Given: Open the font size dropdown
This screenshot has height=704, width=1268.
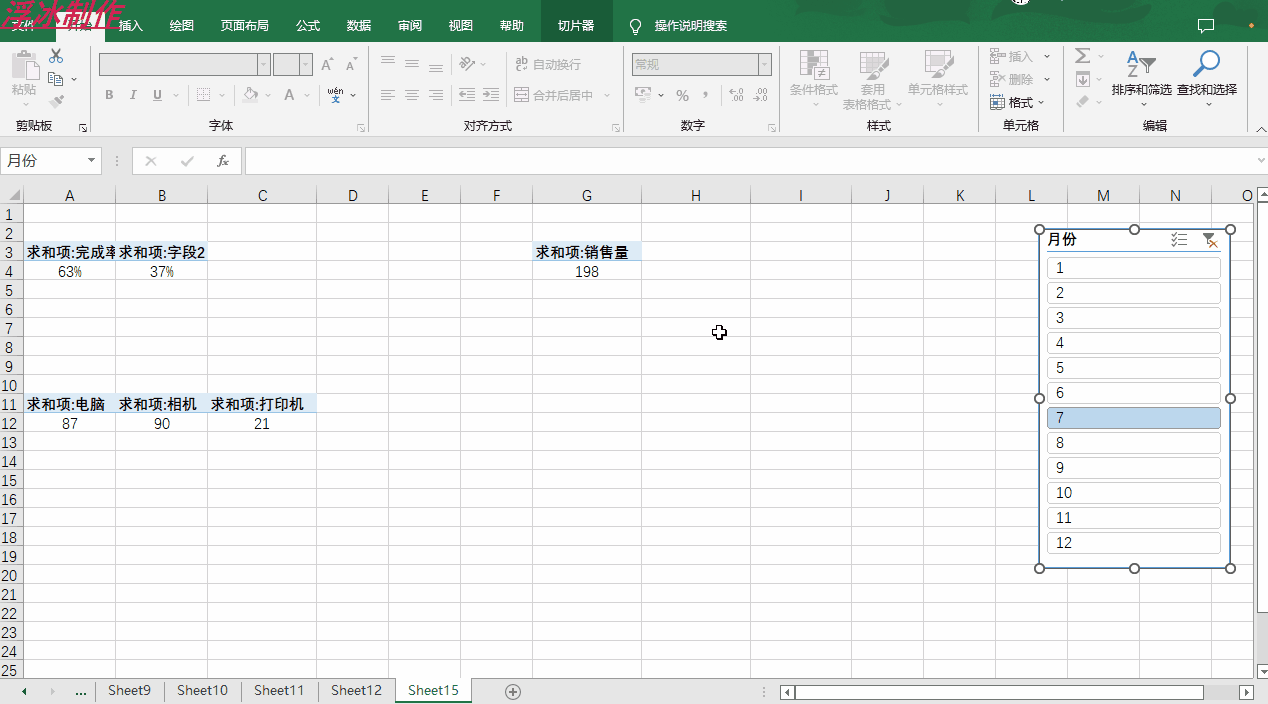Looking at the screenshot, I should [306, 65].
